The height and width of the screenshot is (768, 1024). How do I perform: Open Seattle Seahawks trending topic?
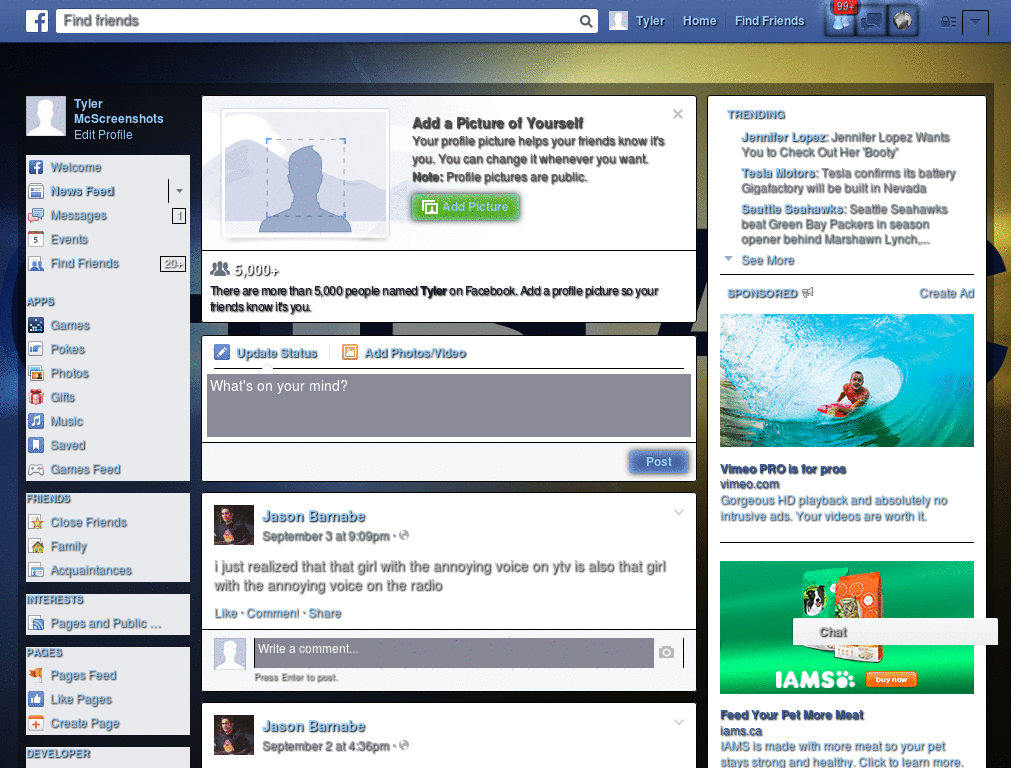793,210
